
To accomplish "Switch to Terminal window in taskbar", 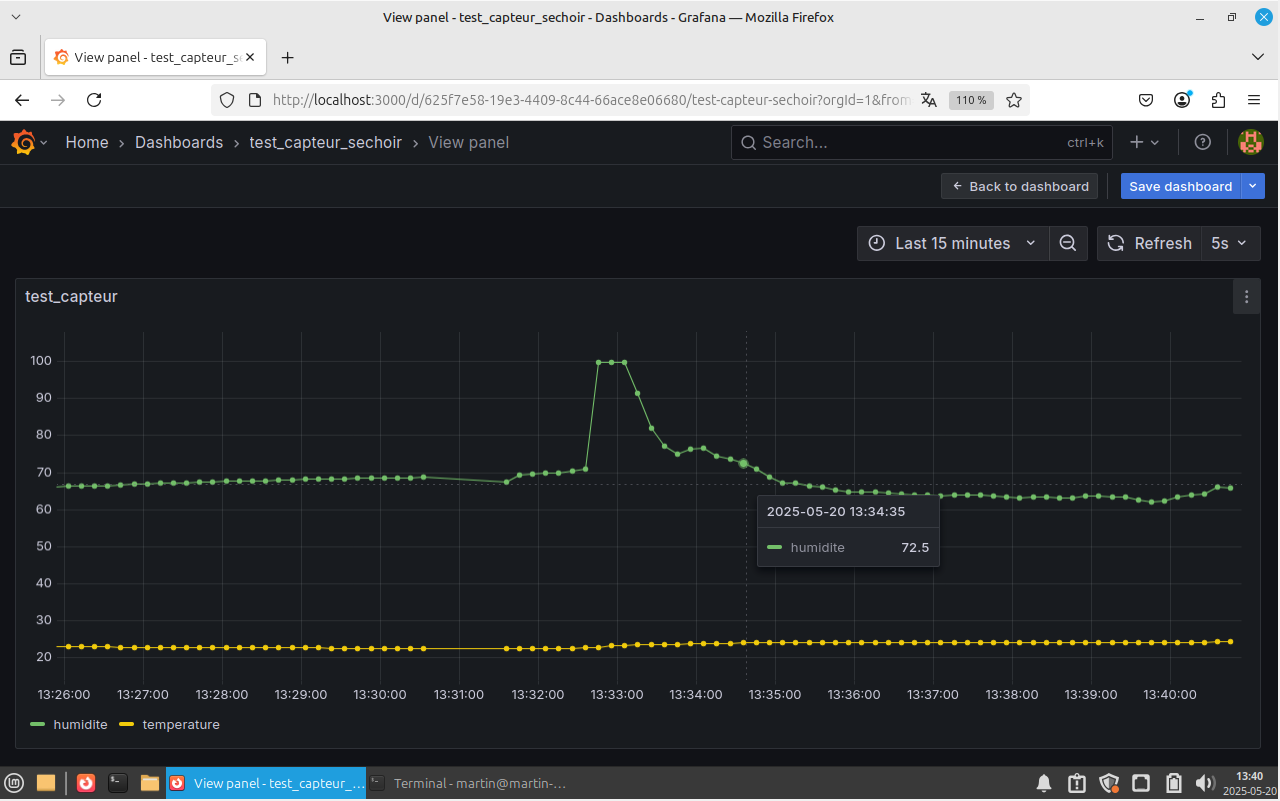I will pyautogui.click(x=468, y=783).
